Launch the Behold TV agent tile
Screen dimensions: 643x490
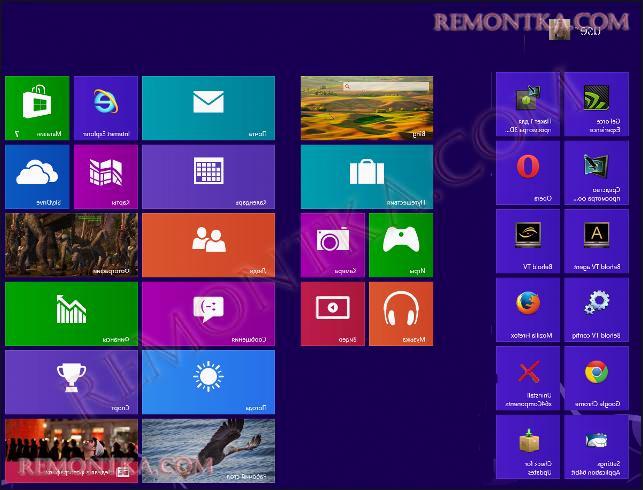[596, 241]
